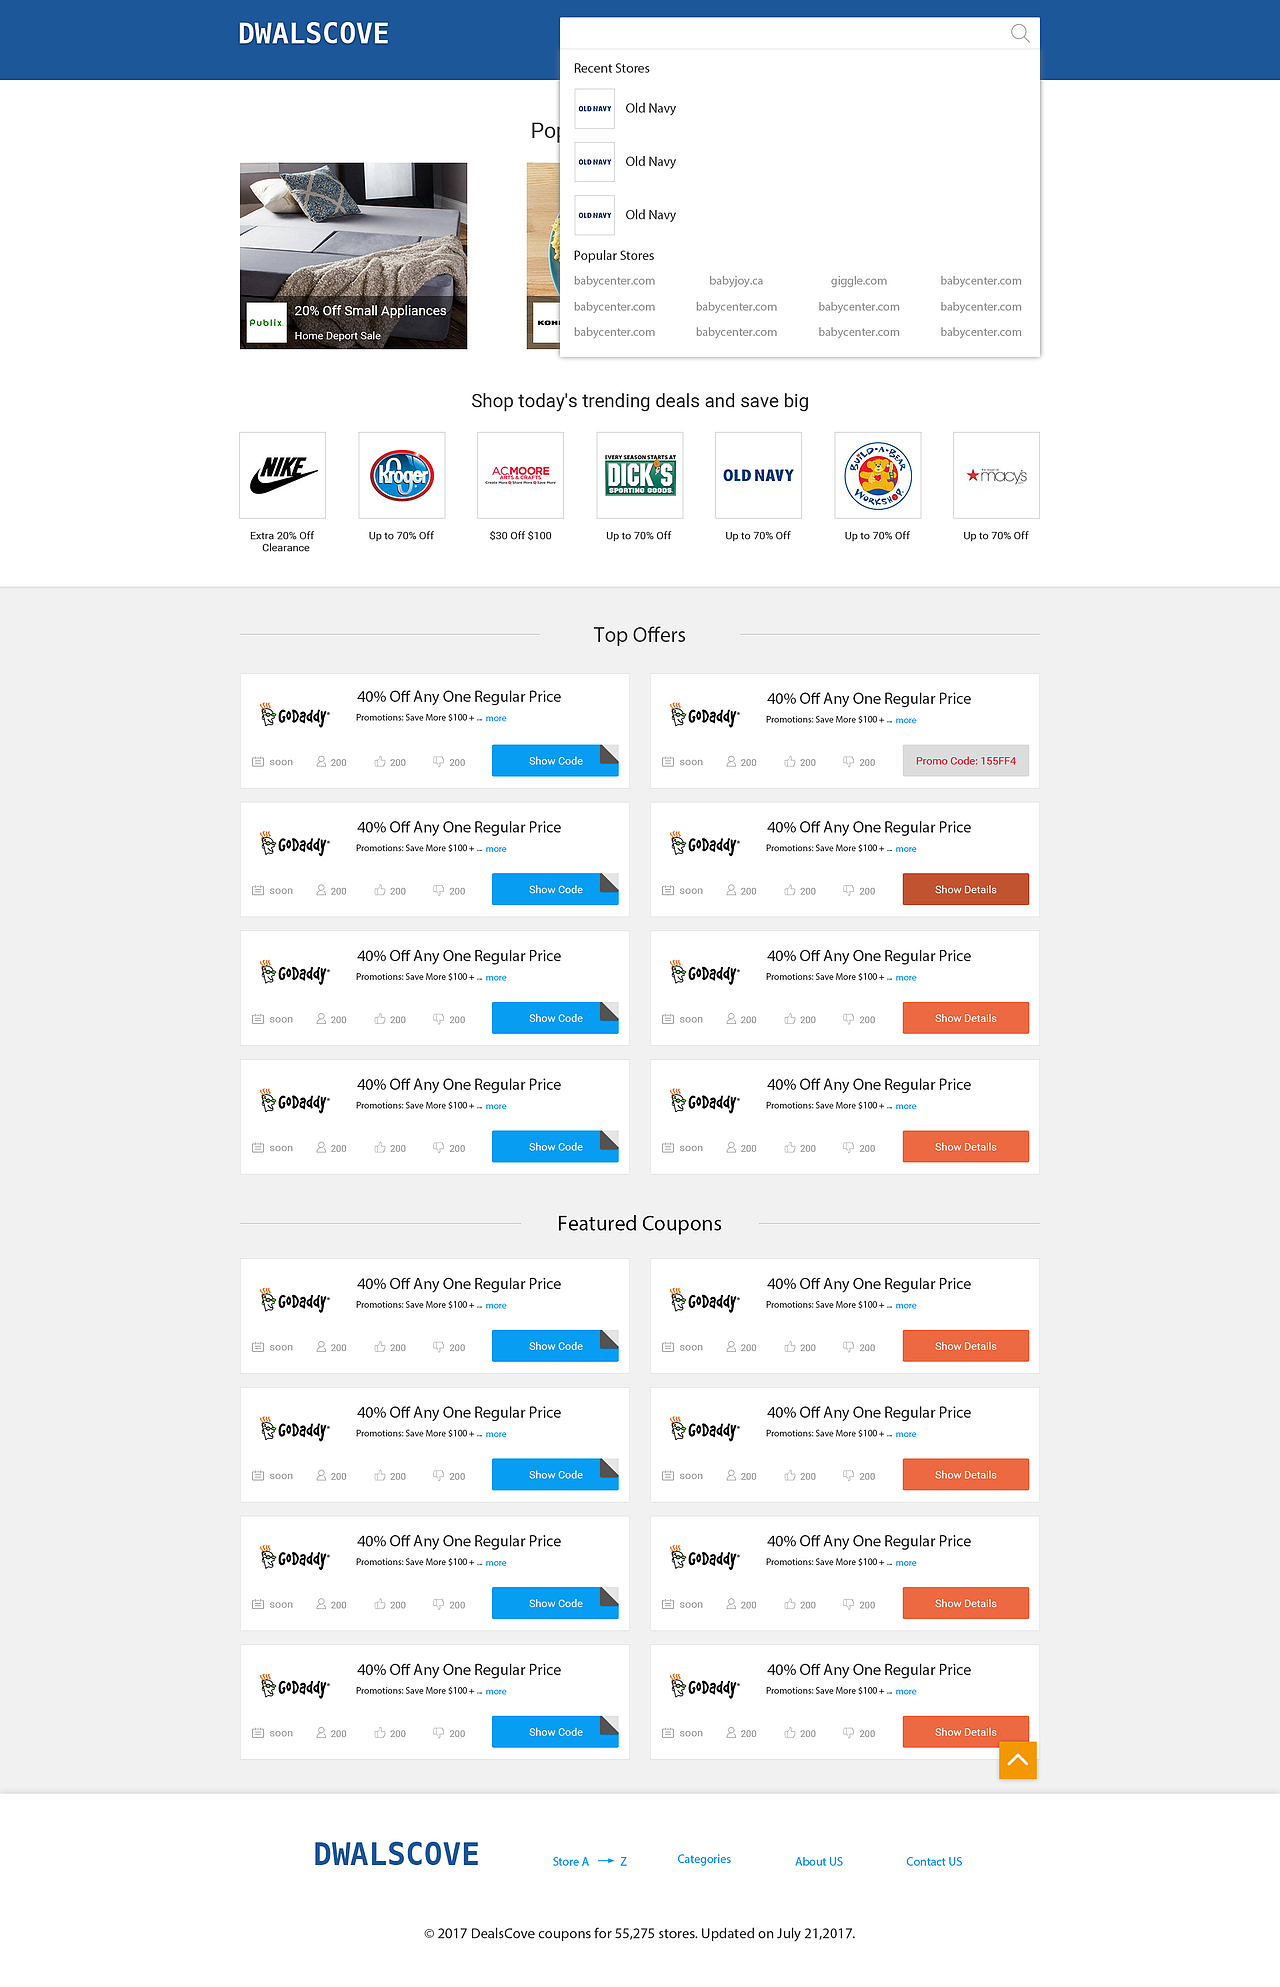1280x1987 pixels.
Task: Open the About US footer link
Action: pos(819,1861)
